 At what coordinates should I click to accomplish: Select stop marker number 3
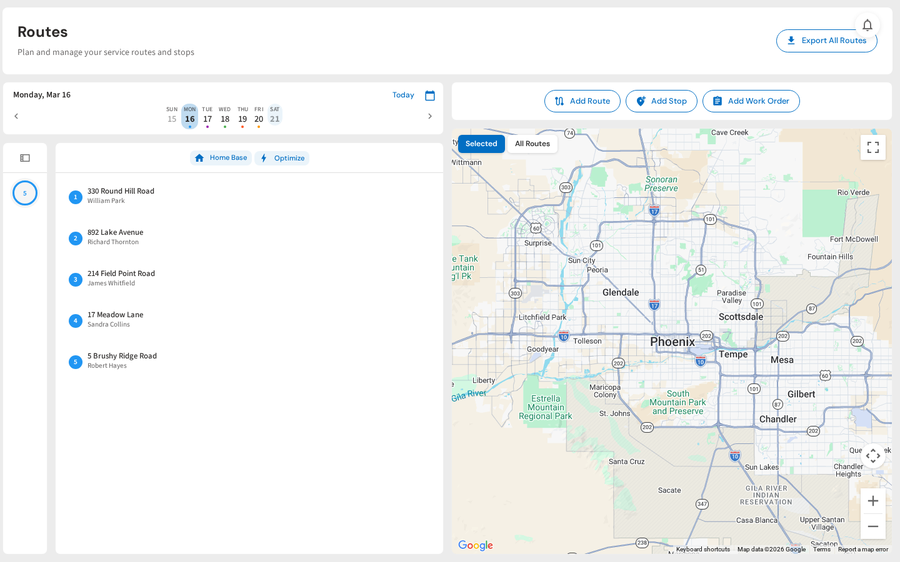coord(75,280)
